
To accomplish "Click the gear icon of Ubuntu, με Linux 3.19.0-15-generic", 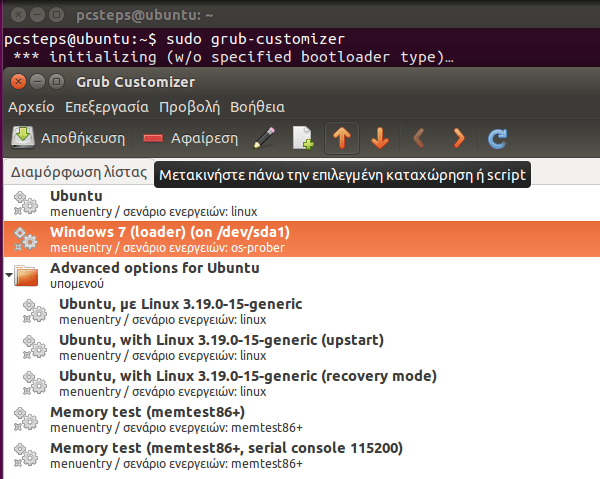I will pos(35,311).
